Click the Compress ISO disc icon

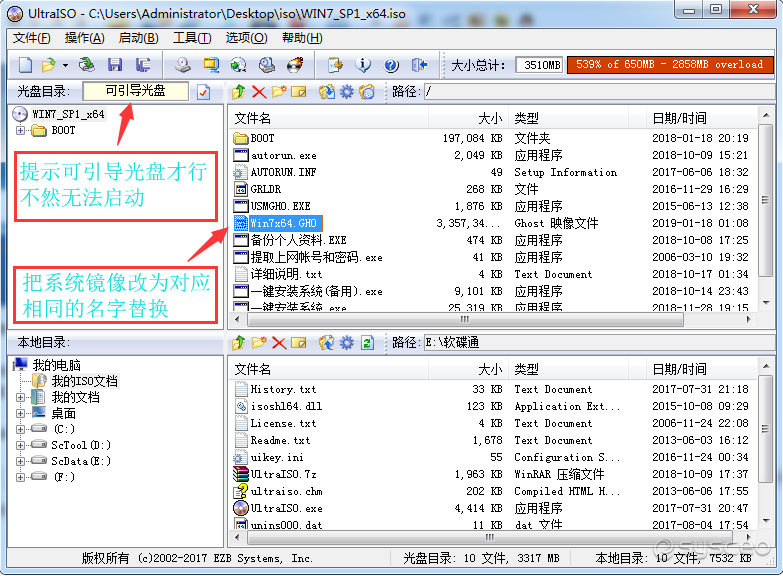tap(238, 65)
